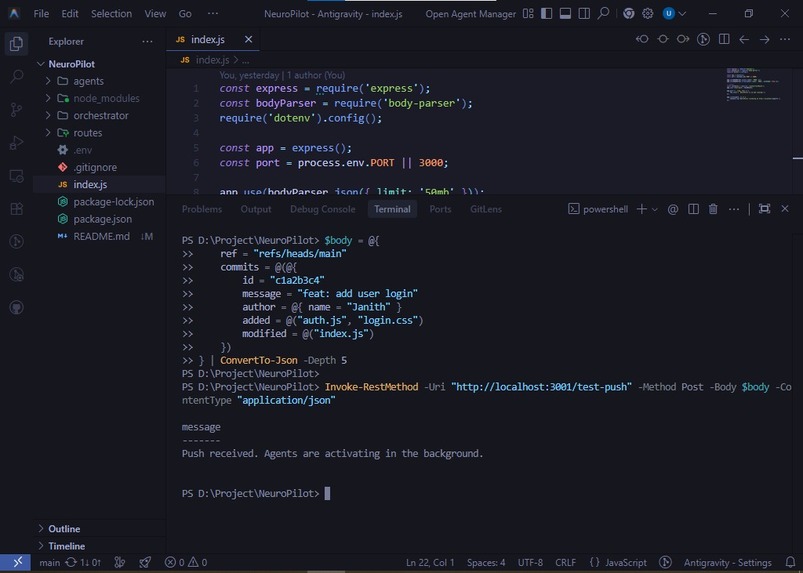This screenshot has width=803, height=573.
Task: Open README.md in explorer
Action: [x=99, y=237]
